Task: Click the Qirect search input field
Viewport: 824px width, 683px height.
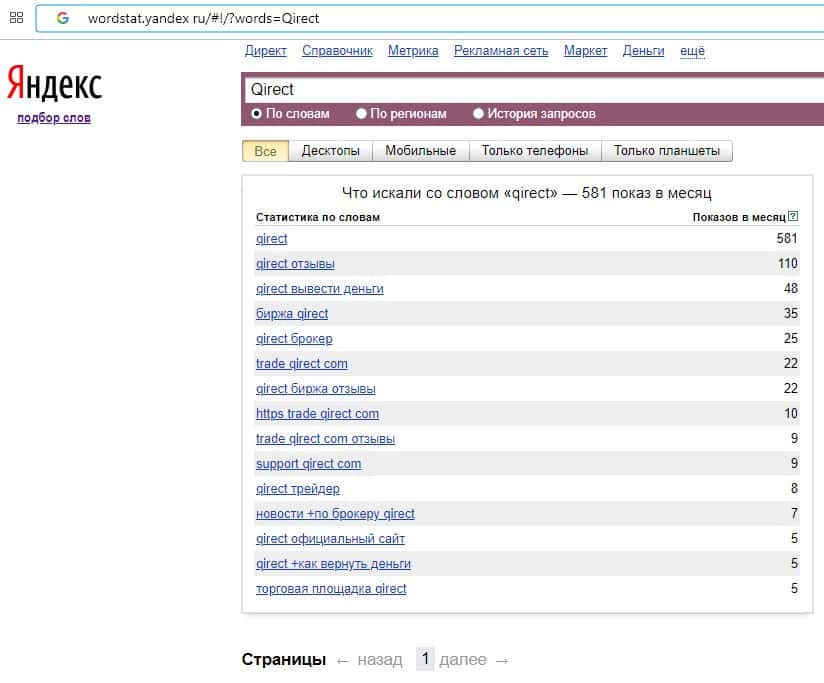Action: click(530, 89)
